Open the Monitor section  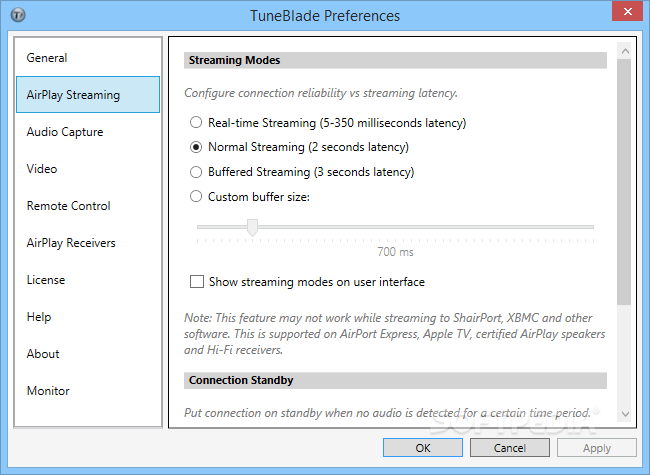coord(88,390)
